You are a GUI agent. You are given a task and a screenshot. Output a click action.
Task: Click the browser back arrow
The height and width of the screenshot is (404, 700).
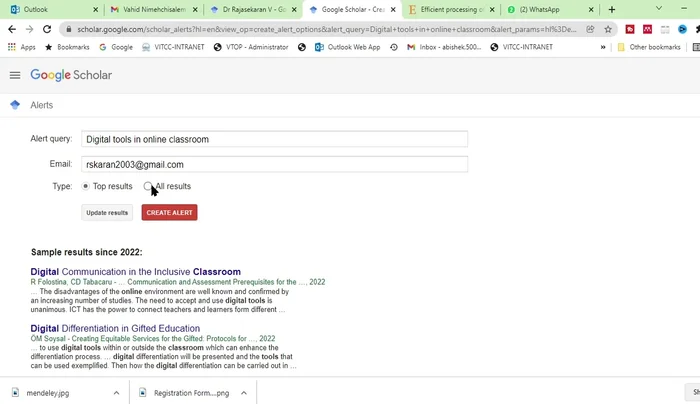point(11,29)
